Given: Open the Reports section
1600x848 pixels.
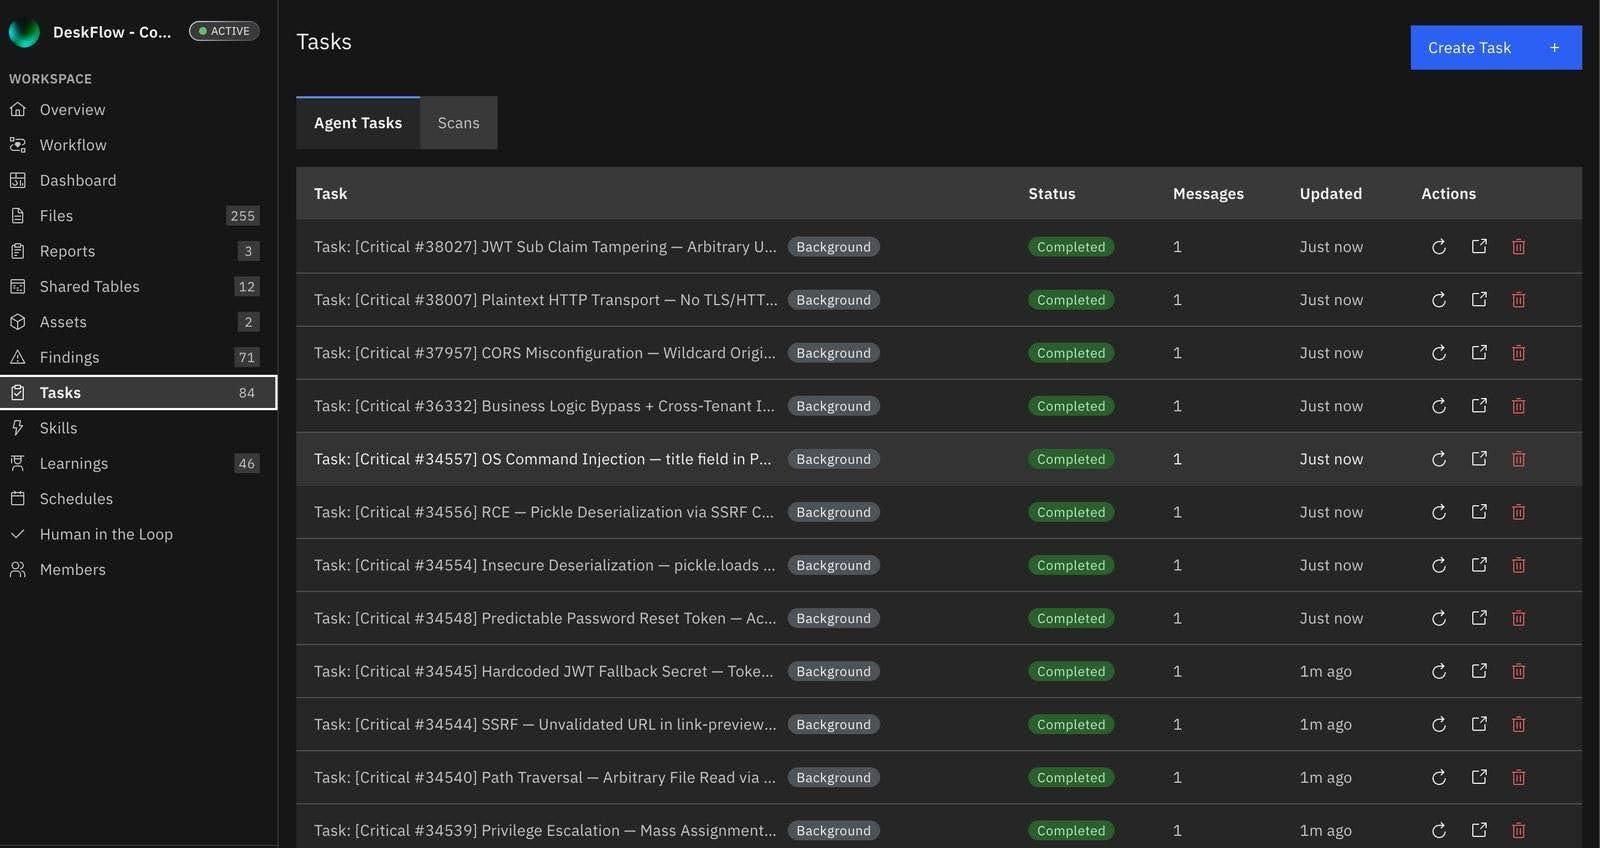Looking at the screenshot, I should point(138,251).
